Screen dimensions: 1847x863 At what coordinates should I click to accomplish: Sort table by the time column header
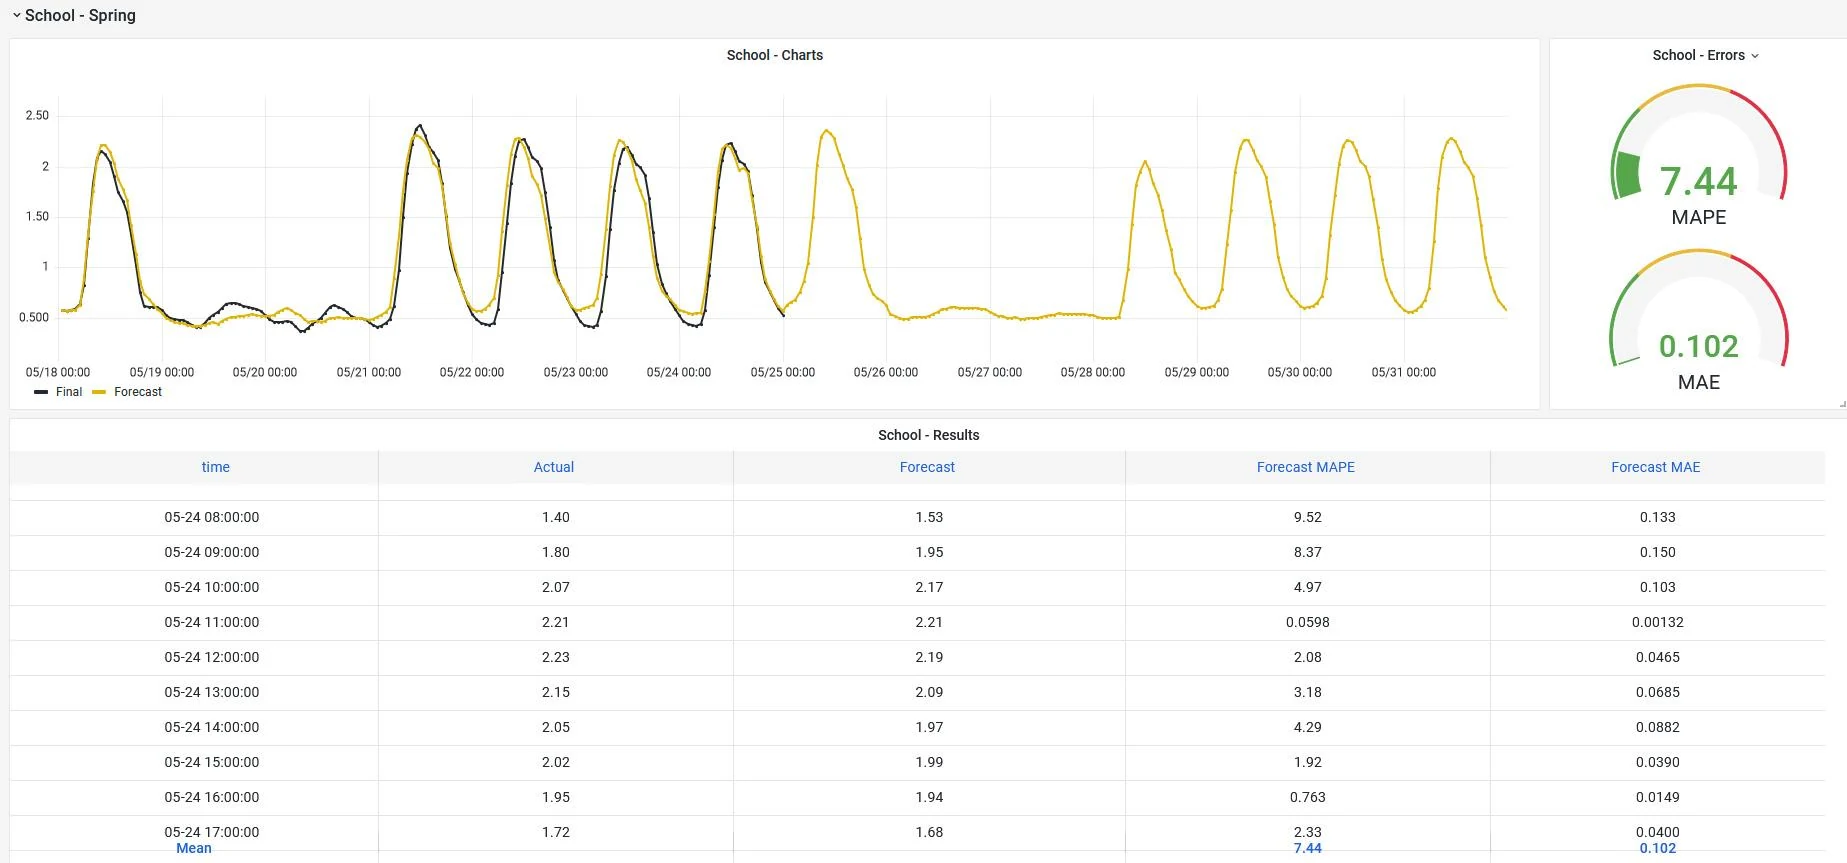215,467
